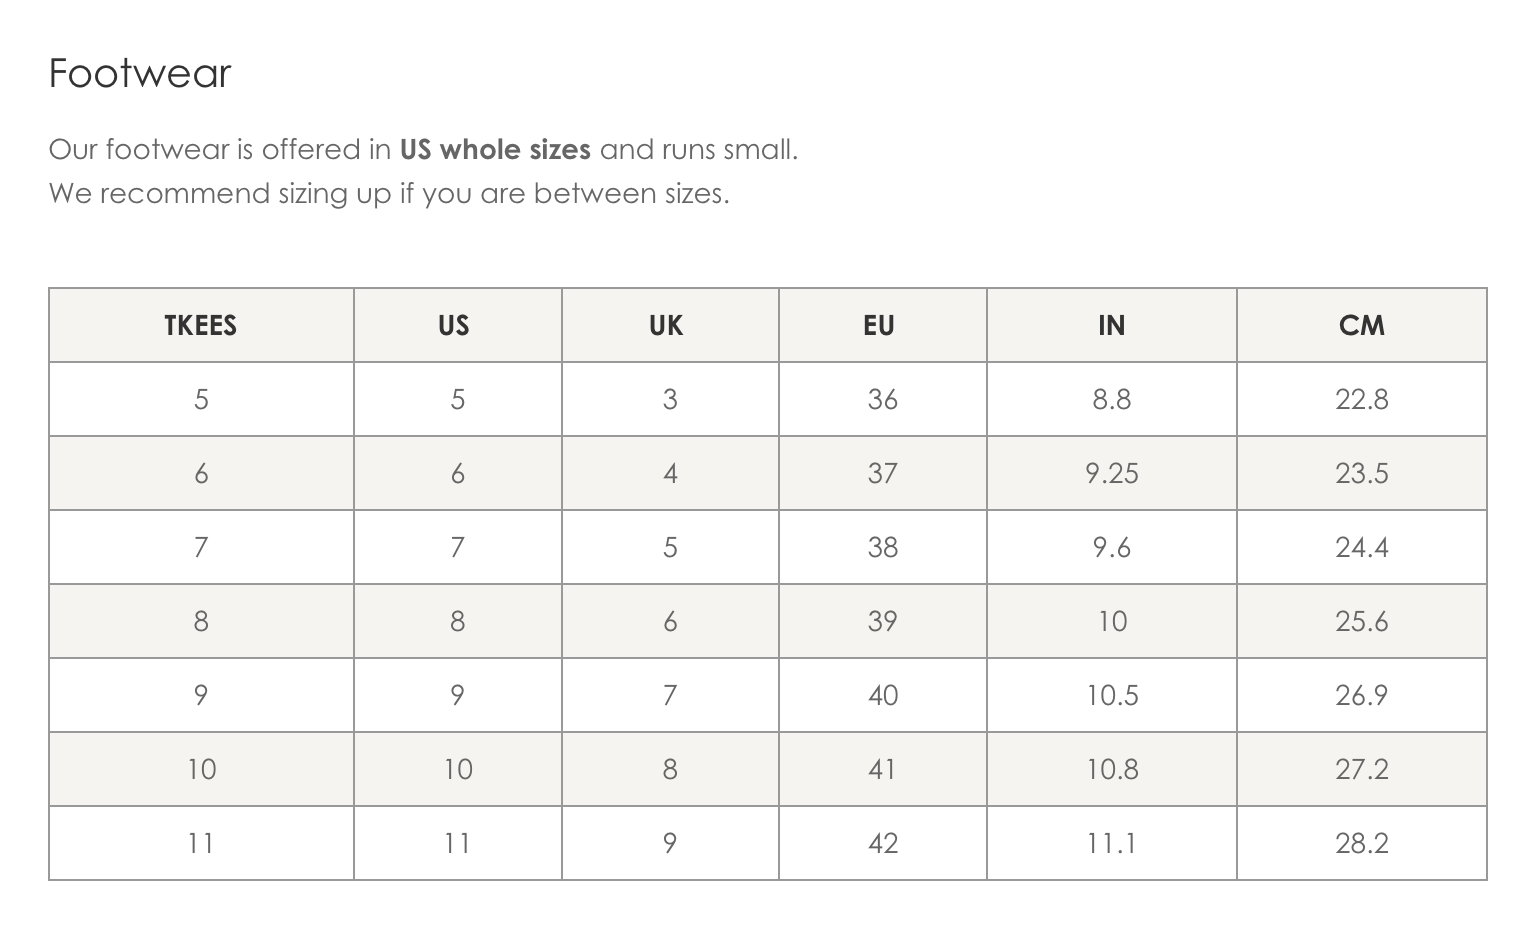
Task: Click the 9.25 inches cell
Action: point(1112,473)
